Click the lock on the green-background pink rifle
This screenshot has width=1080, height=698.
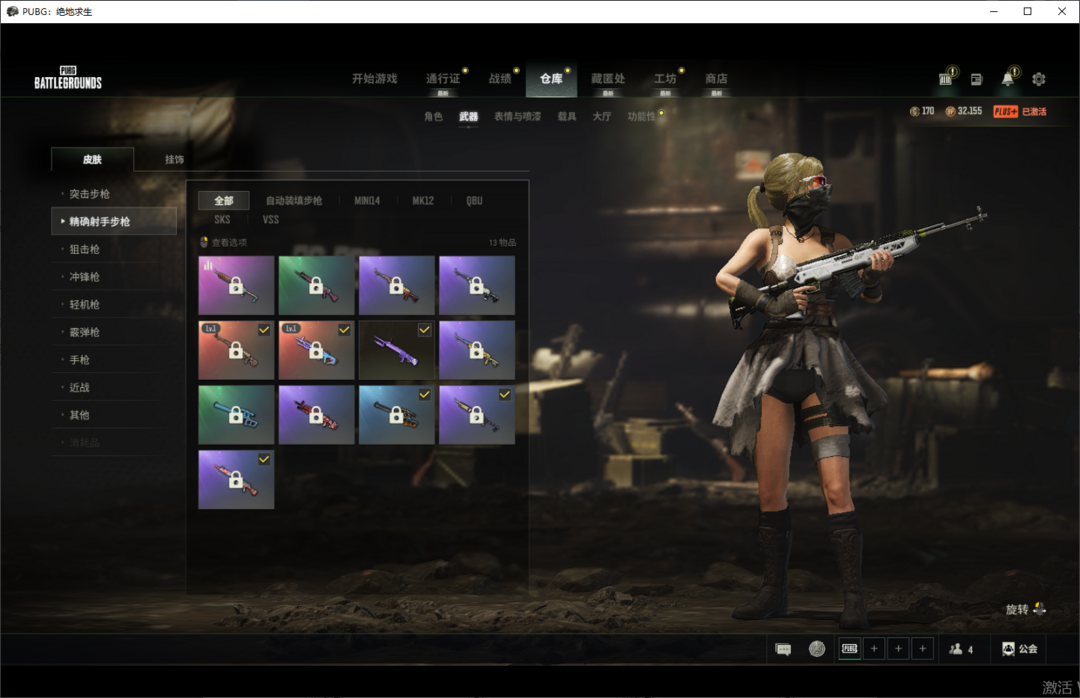[x=316, y=285]
